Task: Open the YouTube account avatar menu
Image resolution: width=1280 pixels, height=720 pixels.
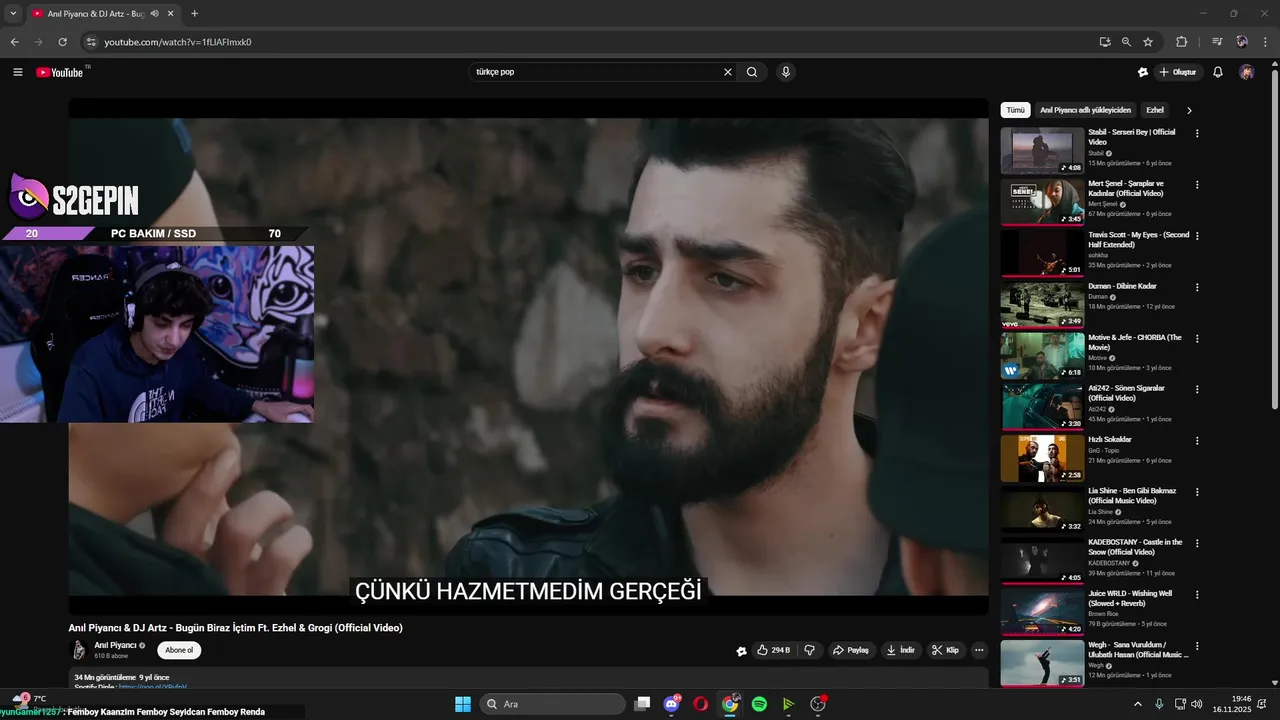Action: [x=1246, y=72]
